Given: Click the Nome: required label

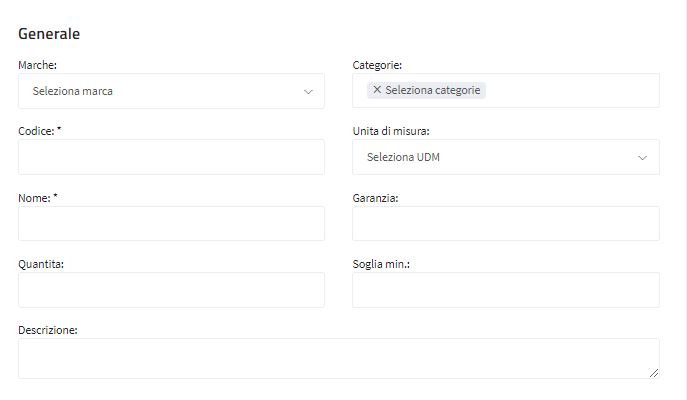Looking at the screenshot, I should click(38, 198).
